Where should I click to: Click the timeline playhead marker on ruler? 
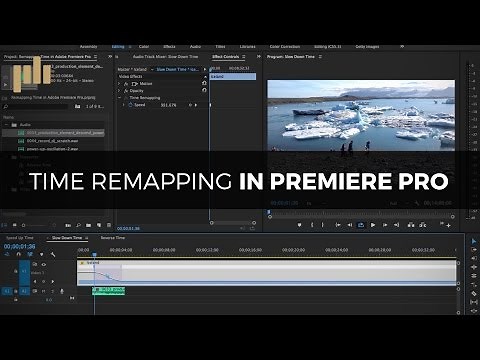[x=94, y=255]
